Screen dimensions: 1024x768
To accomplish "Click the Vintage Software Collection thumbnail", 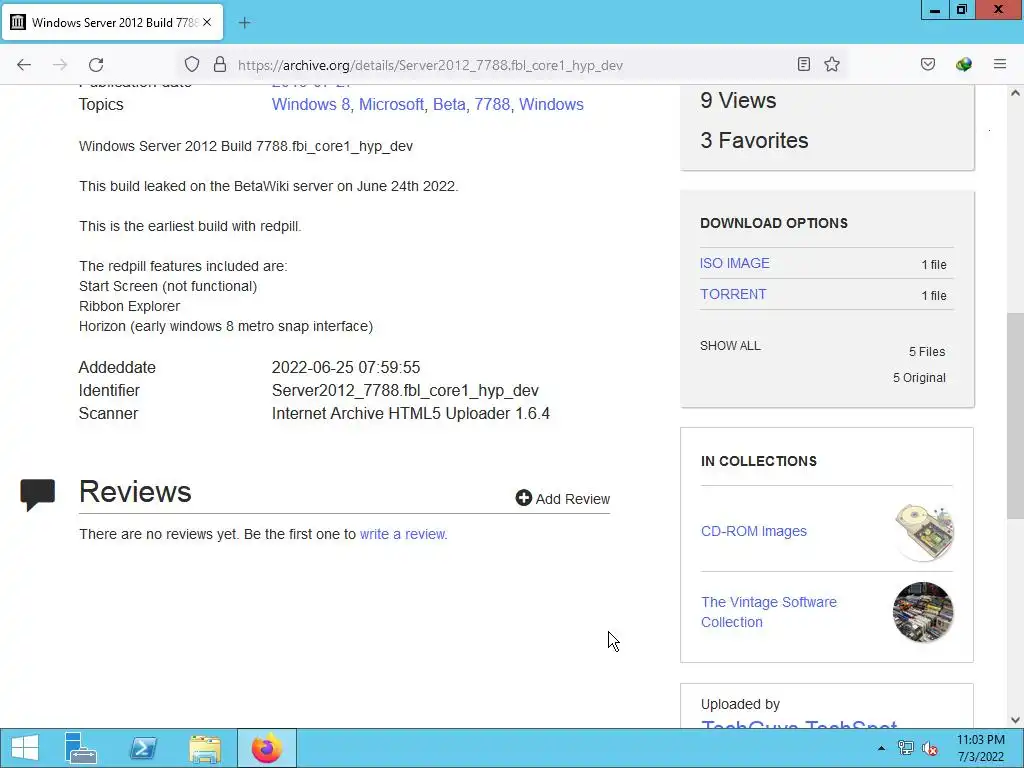I will coord(923,612).
